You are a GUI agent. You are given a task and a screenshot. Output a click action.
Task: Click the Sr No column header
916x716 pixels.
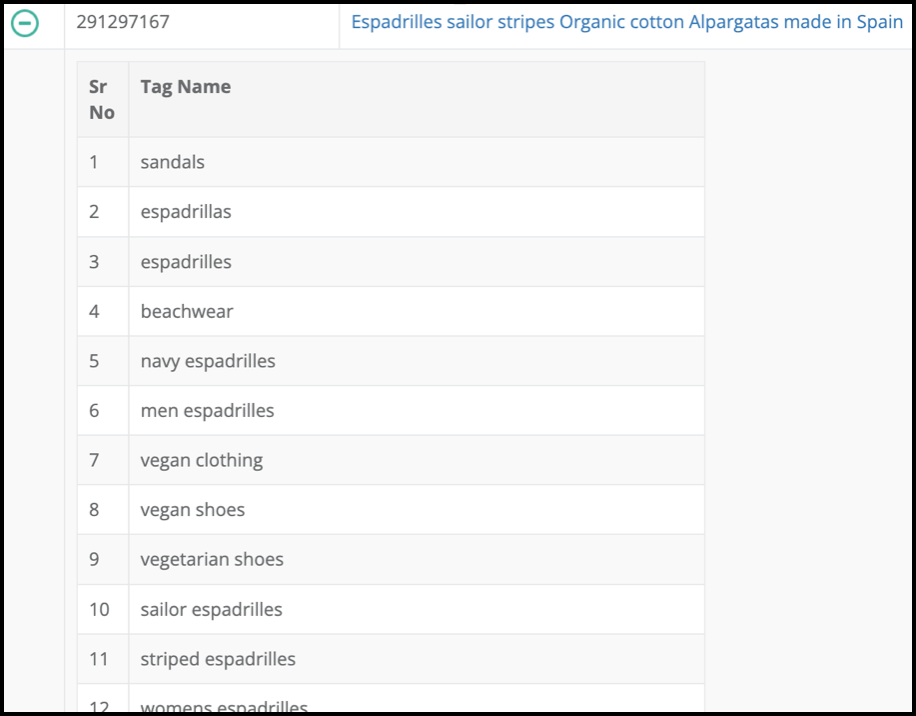pyautogui.click(x=102, y=100)
